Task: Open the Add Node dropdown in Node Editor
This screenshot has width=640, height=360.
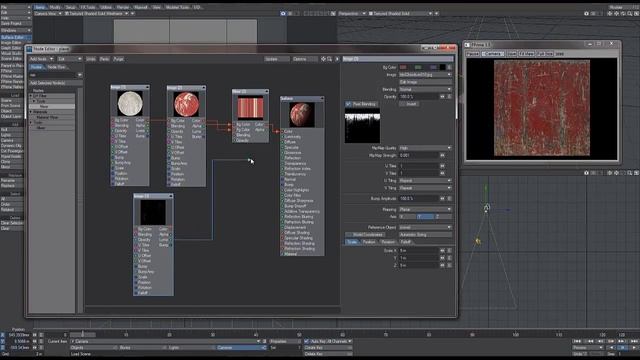Action: click(x=41, y=59)
